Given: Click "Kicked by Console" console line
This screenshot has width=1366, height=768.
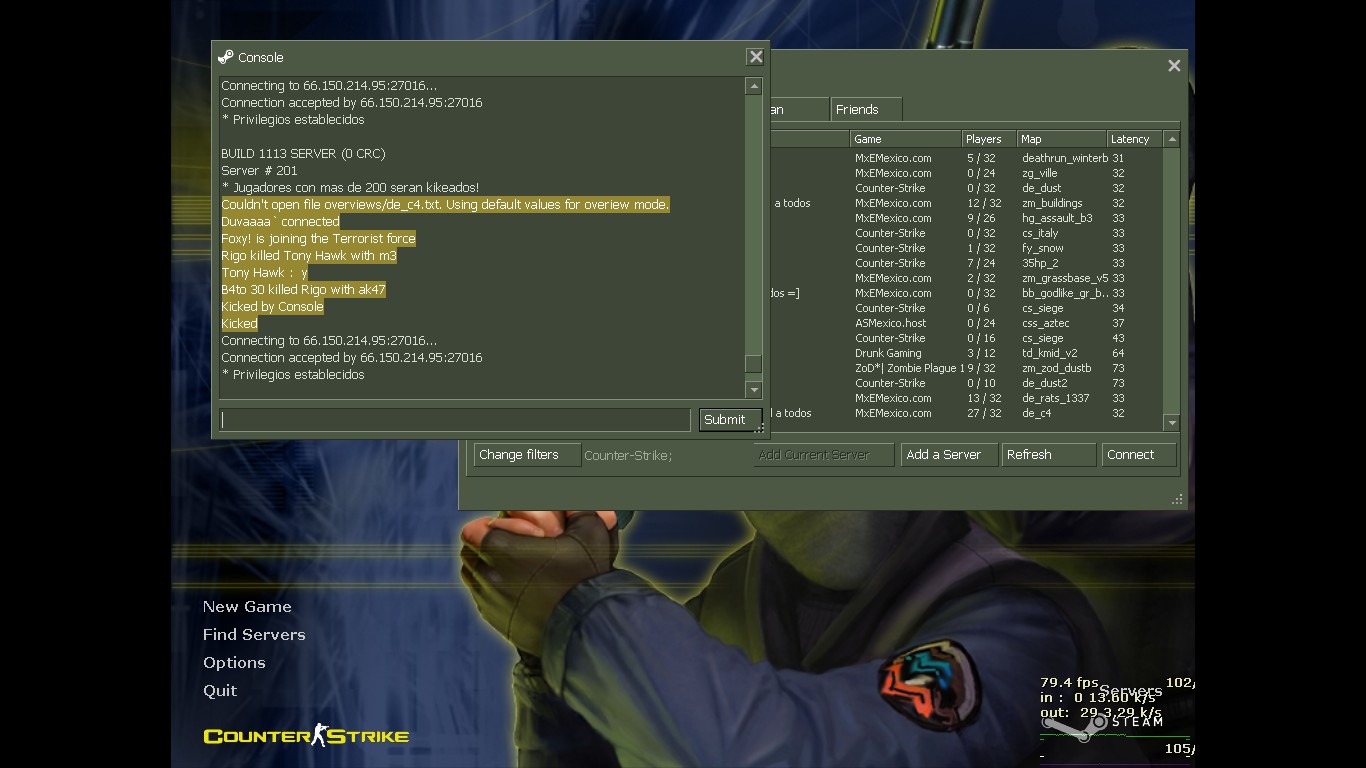Looking at the screenshot, I should point(272,307).
